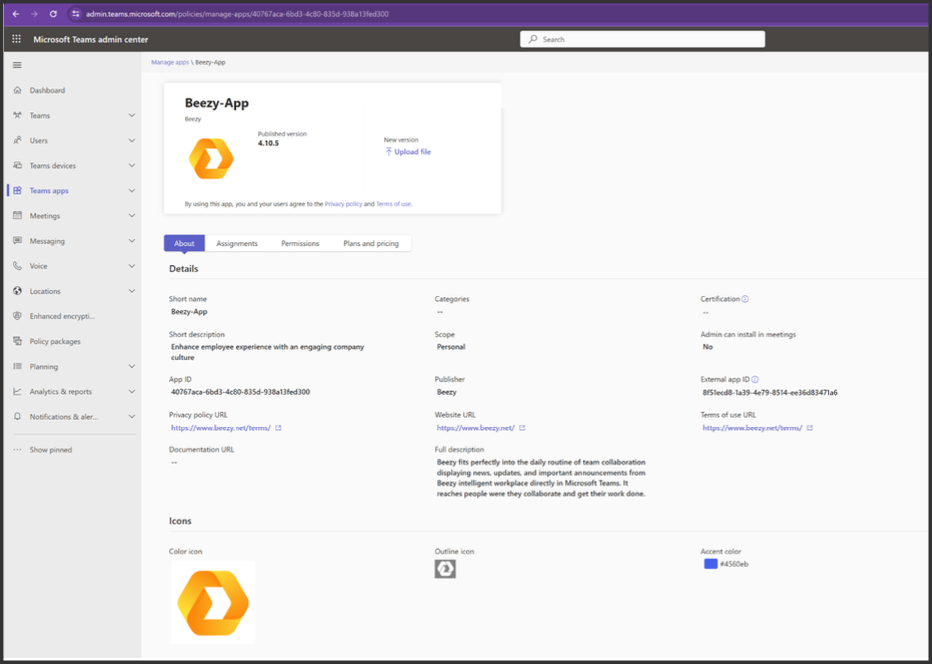This screenshot has width=932, height=664.
Task: Open Enhanced encryption in the sidebar
Action: click(x=62, y=316)
